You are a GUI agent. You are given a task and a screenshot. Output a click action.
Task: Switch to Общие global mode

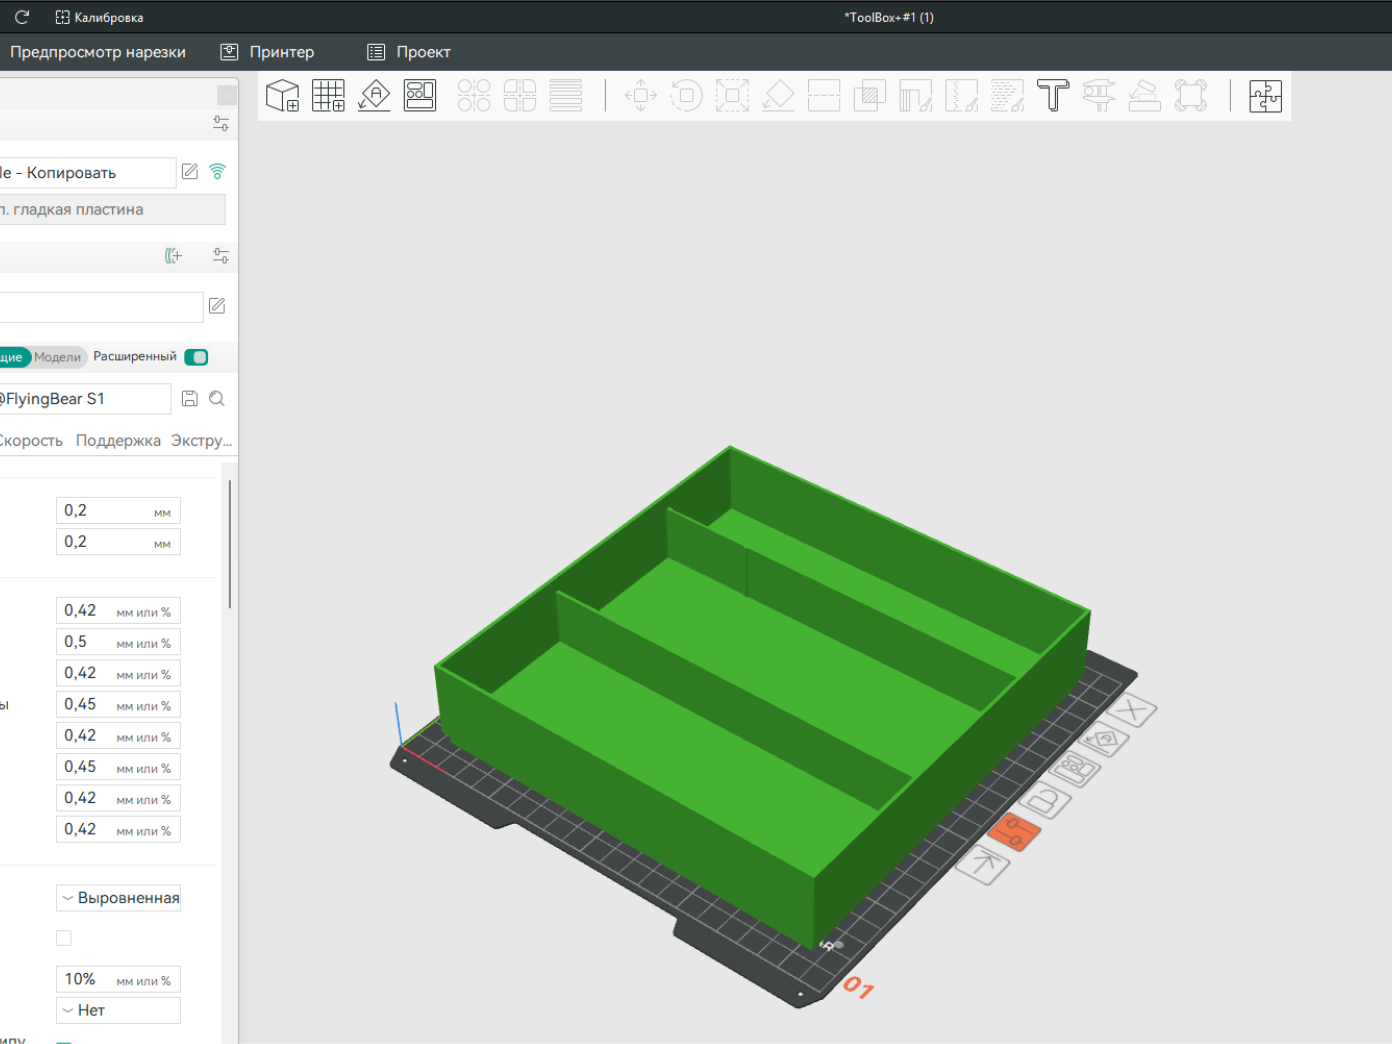[x=14, y=357]
